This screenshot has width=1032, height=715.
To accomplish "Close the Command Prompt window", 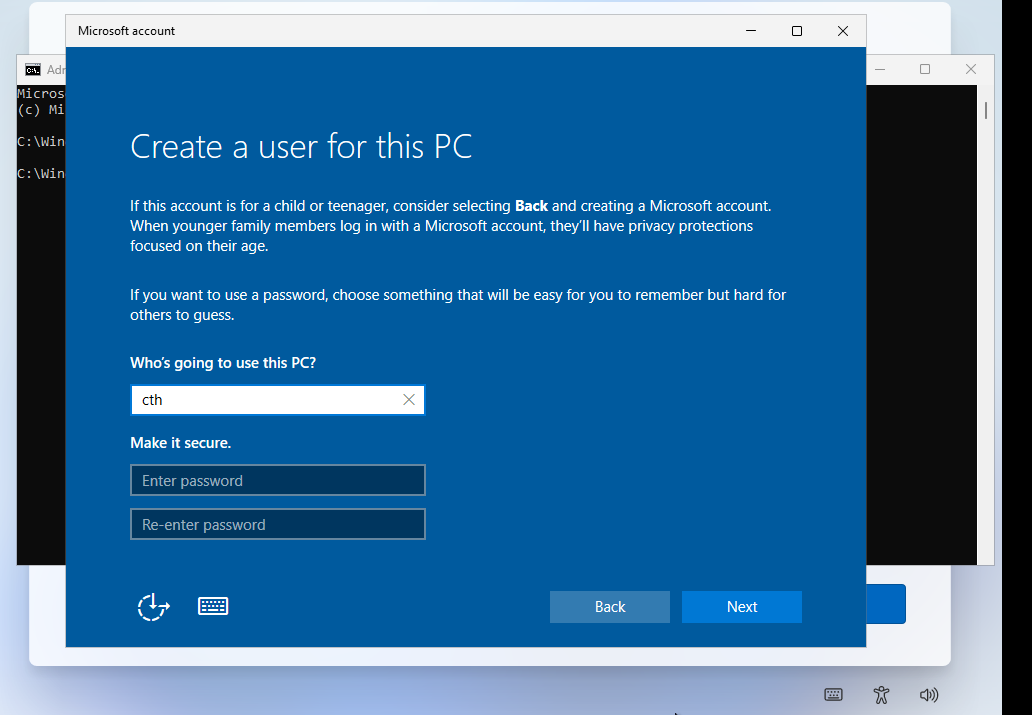I will pyautogui.click(x=971, y=69).
